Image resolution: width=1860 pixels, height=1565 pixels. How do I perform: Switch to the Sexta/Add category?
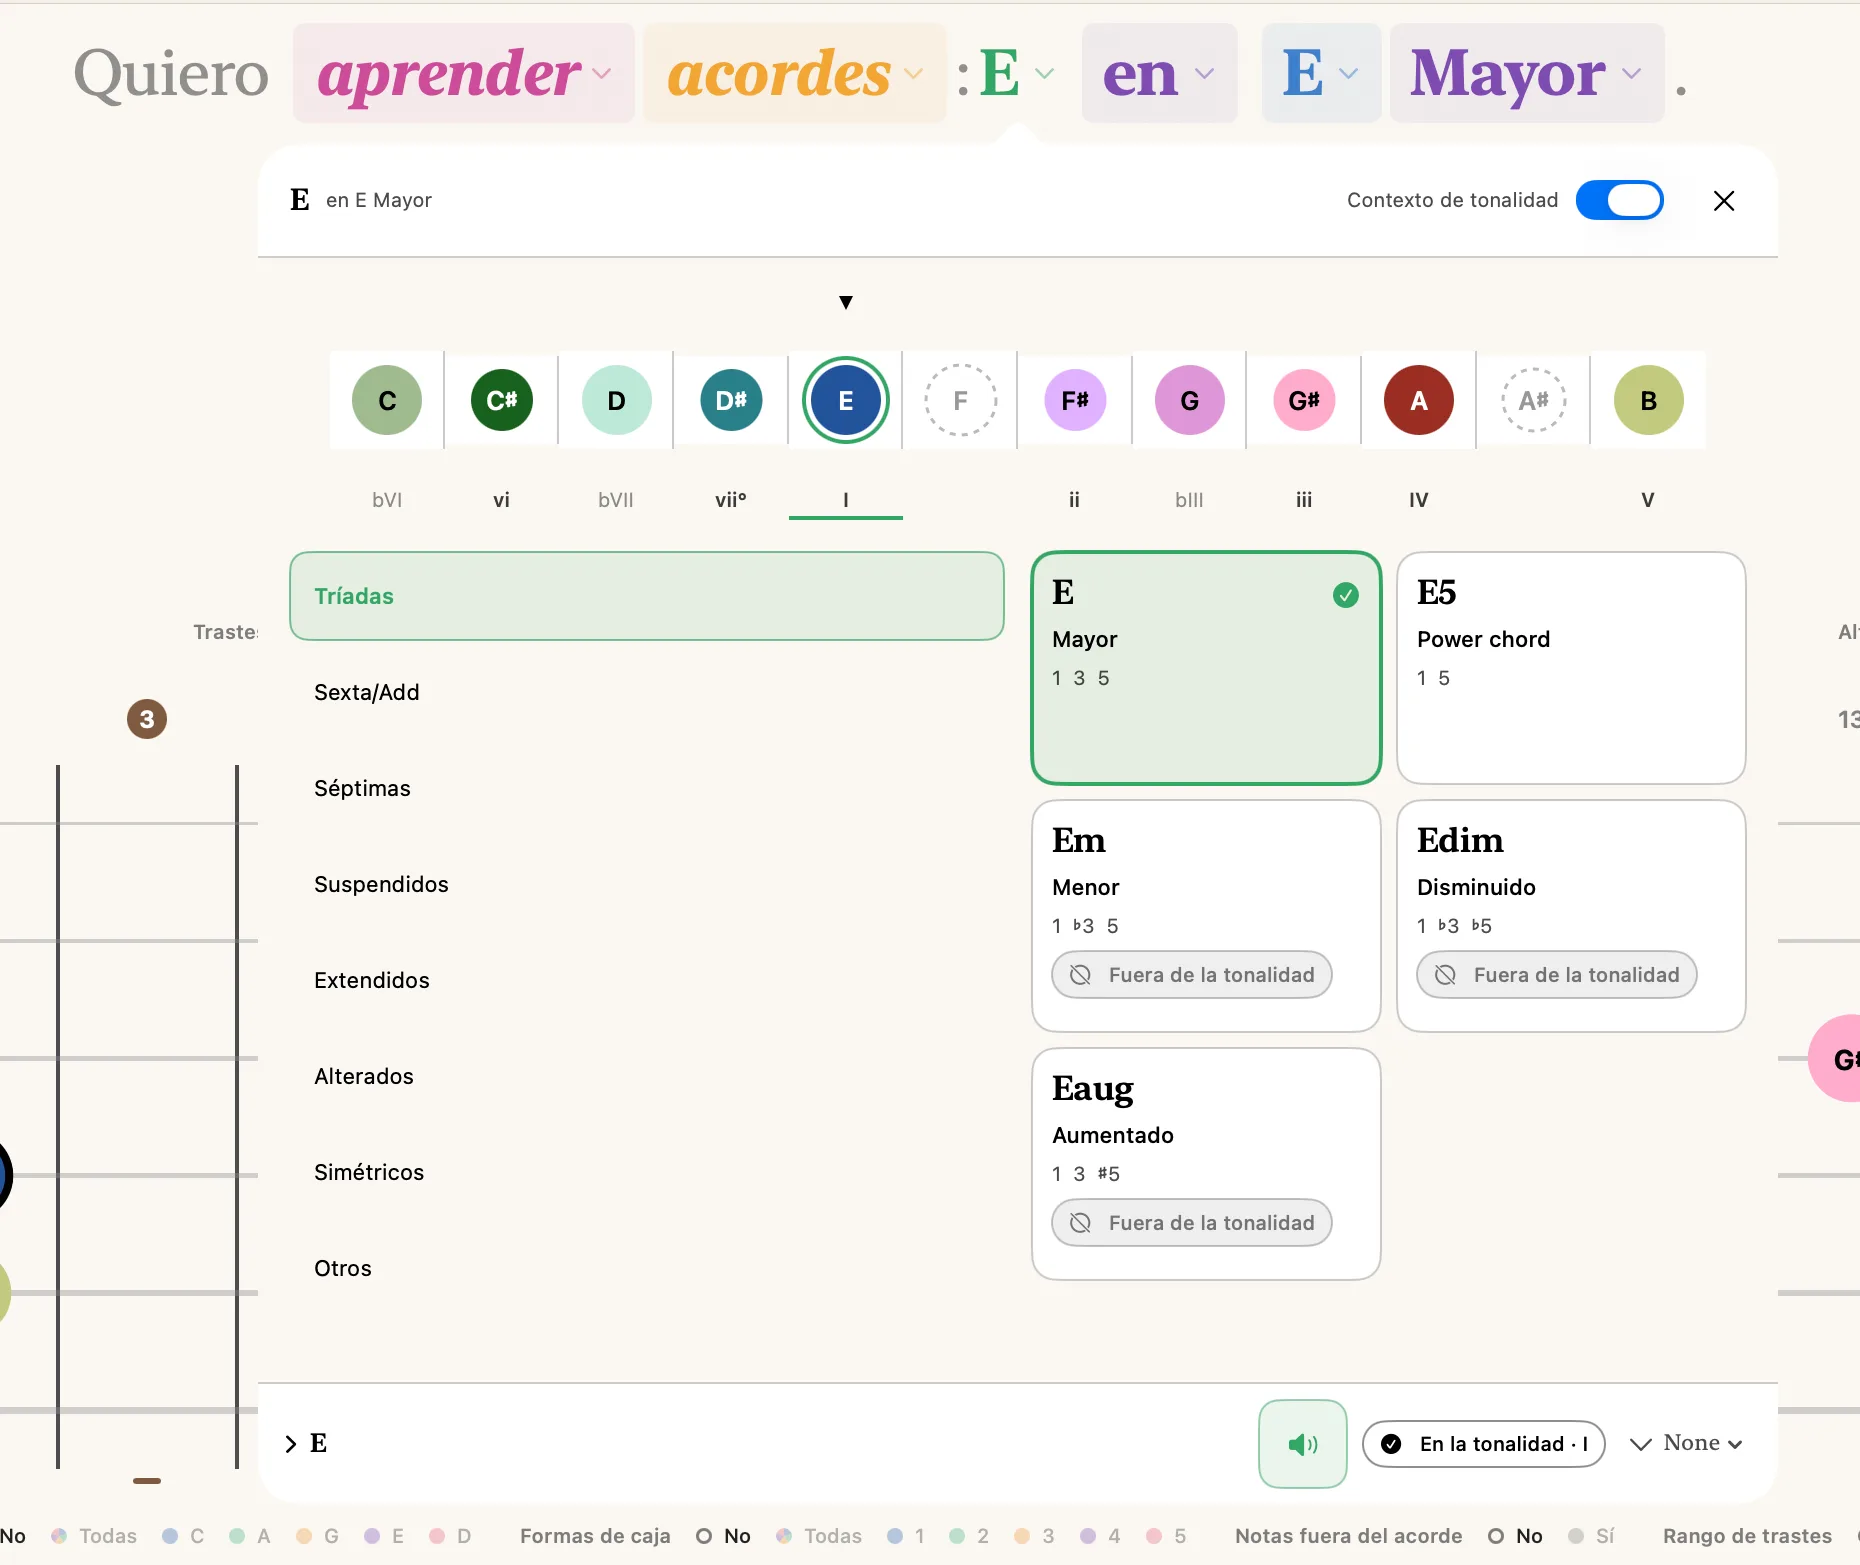point(647,692)
